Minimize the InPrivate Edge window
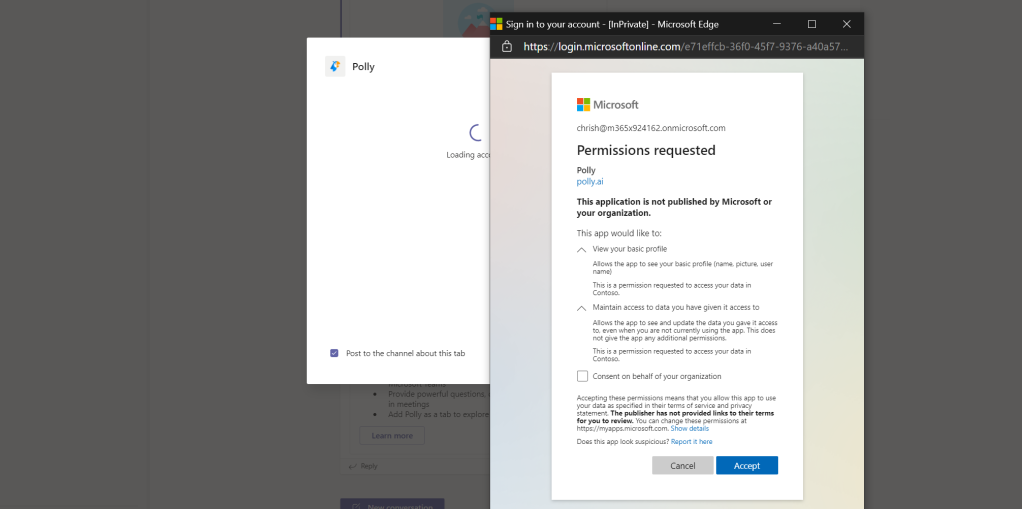Viewport: 1022px width, 509px height. click(776, 23)
